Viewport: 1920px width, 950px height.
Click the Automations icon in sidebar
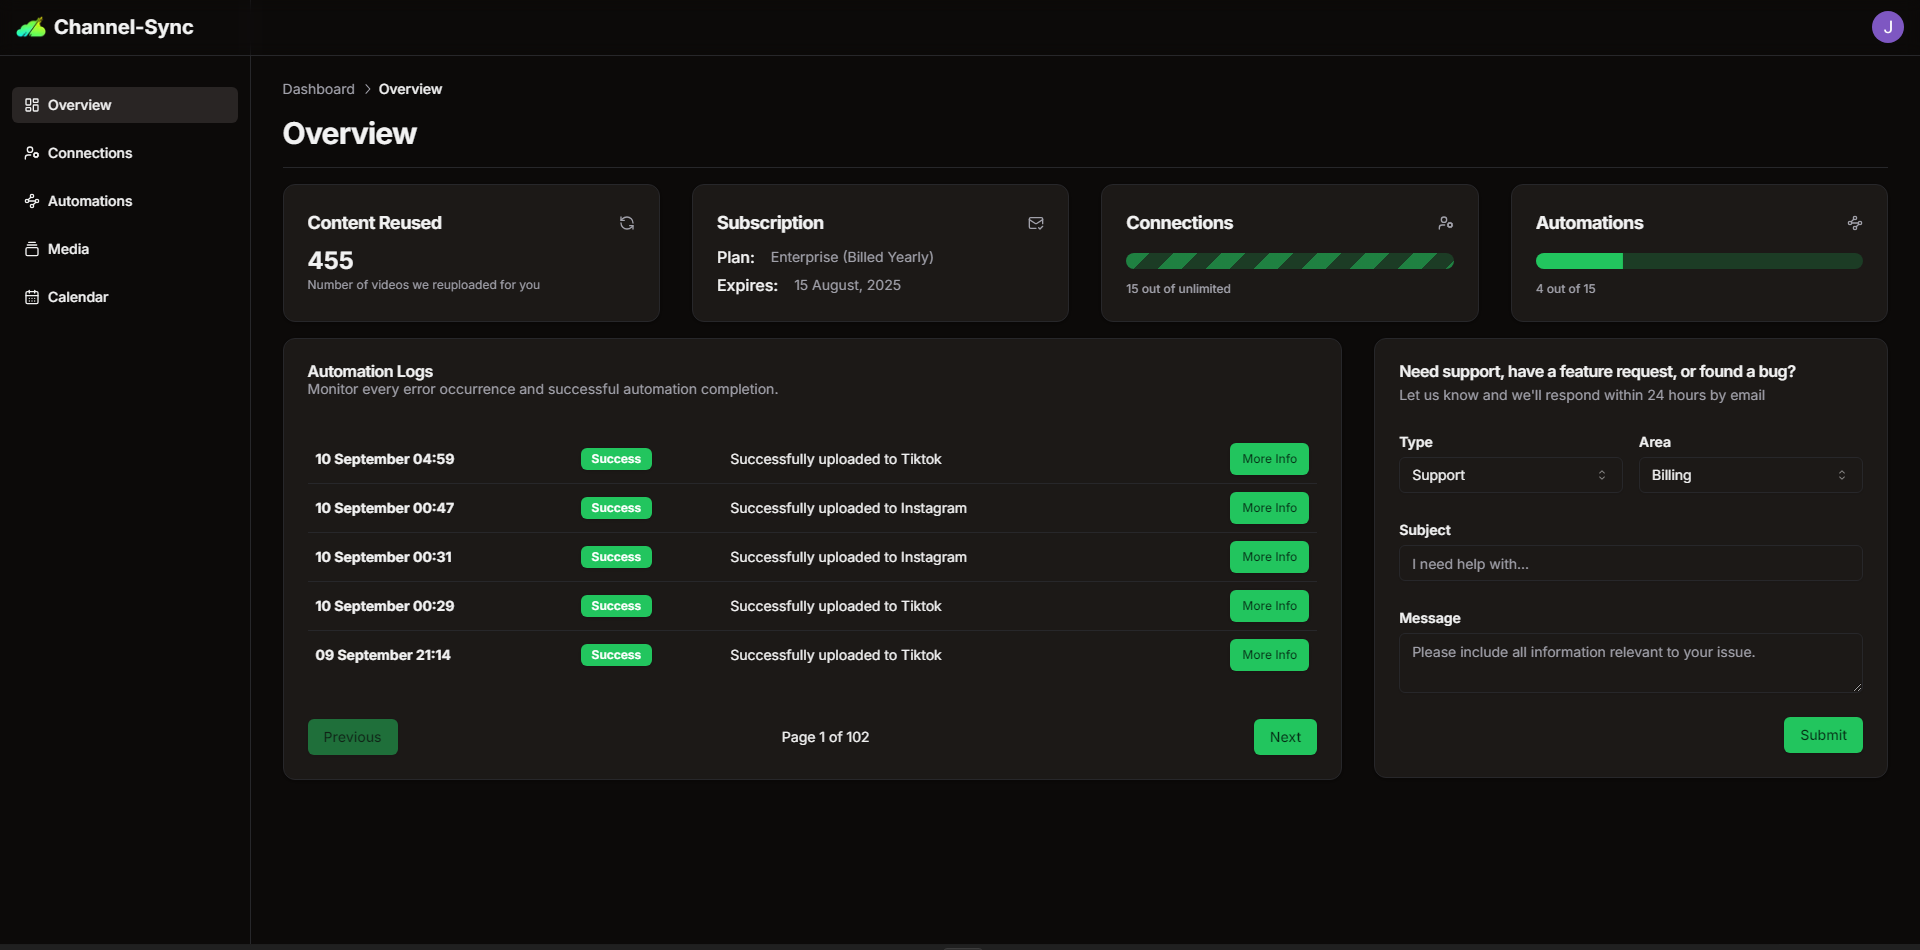[x=32, y=201]
